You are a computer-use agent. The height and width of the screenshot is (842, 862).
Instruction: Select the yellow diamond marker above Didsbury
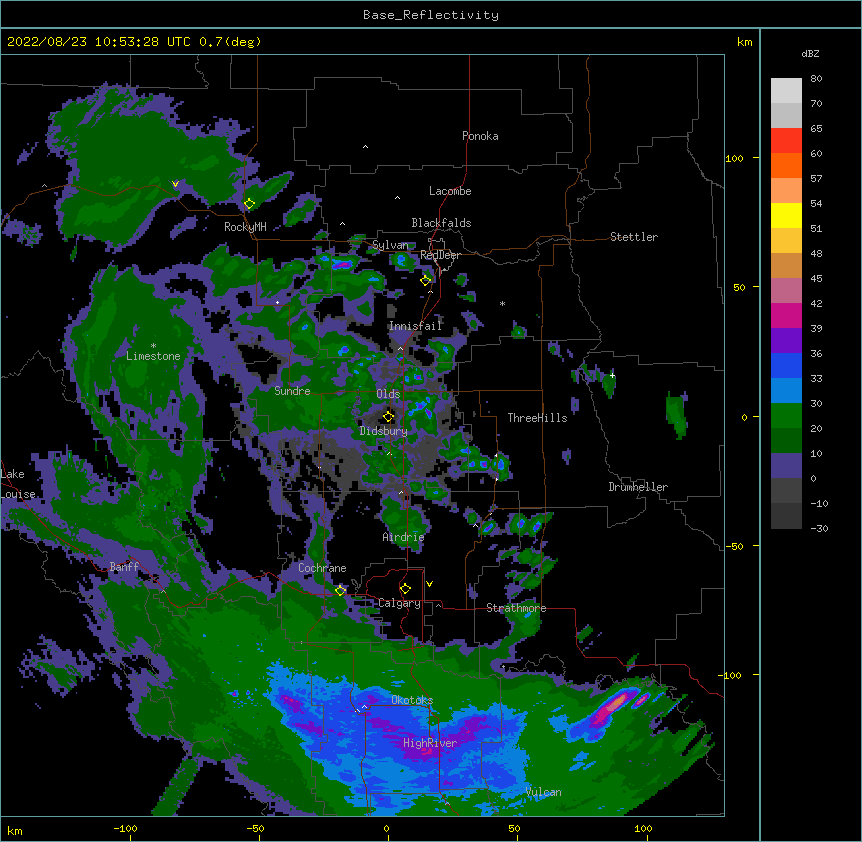click(388, 416)
